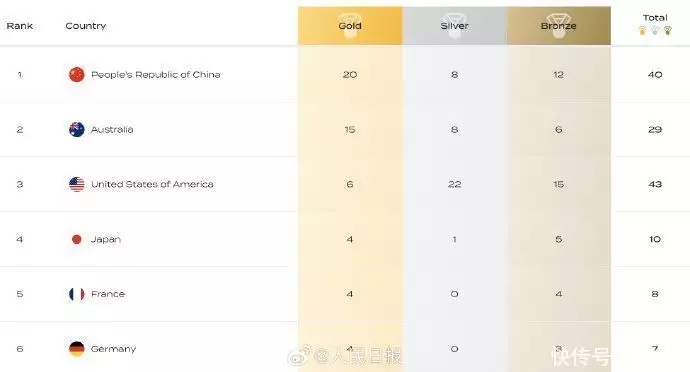Open the Germany country name
The width and height of the screenshot is (690, 372).
113,349
